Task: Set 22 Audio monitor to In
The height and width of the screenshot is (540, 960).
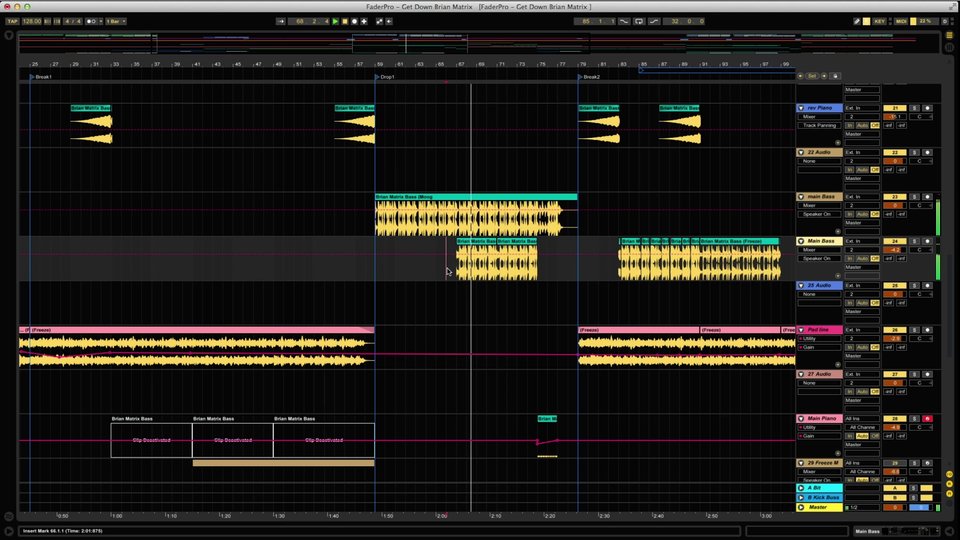Action: coord(850,170)
